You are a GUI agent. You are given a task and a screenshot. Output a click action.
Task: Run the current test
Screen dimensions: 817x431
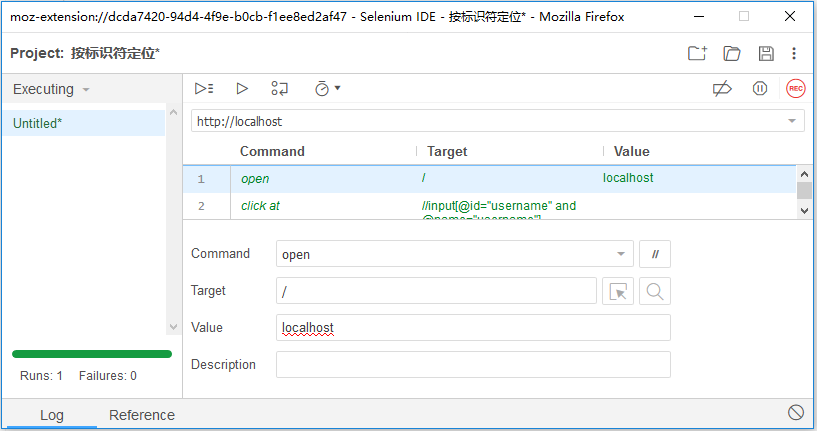pyautogui.click(x=242, y=89)
